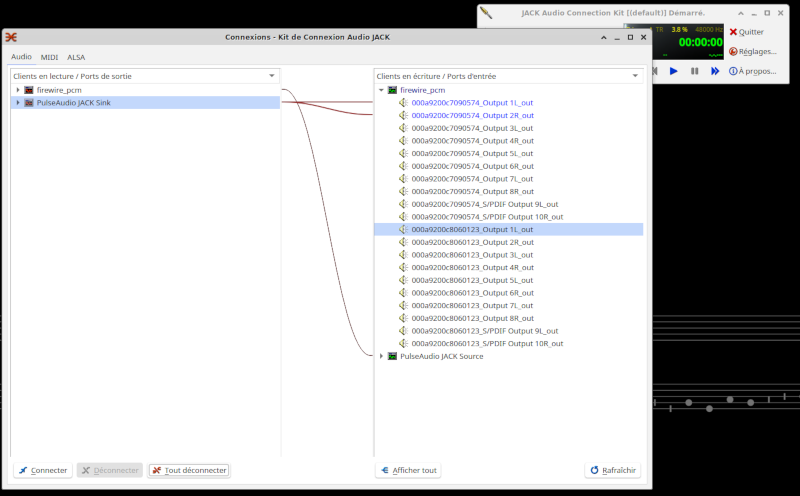
Task: Select port 000a9200c8060123_Output 7L_out
Action: pyautogui.click(x=472, y=305)
